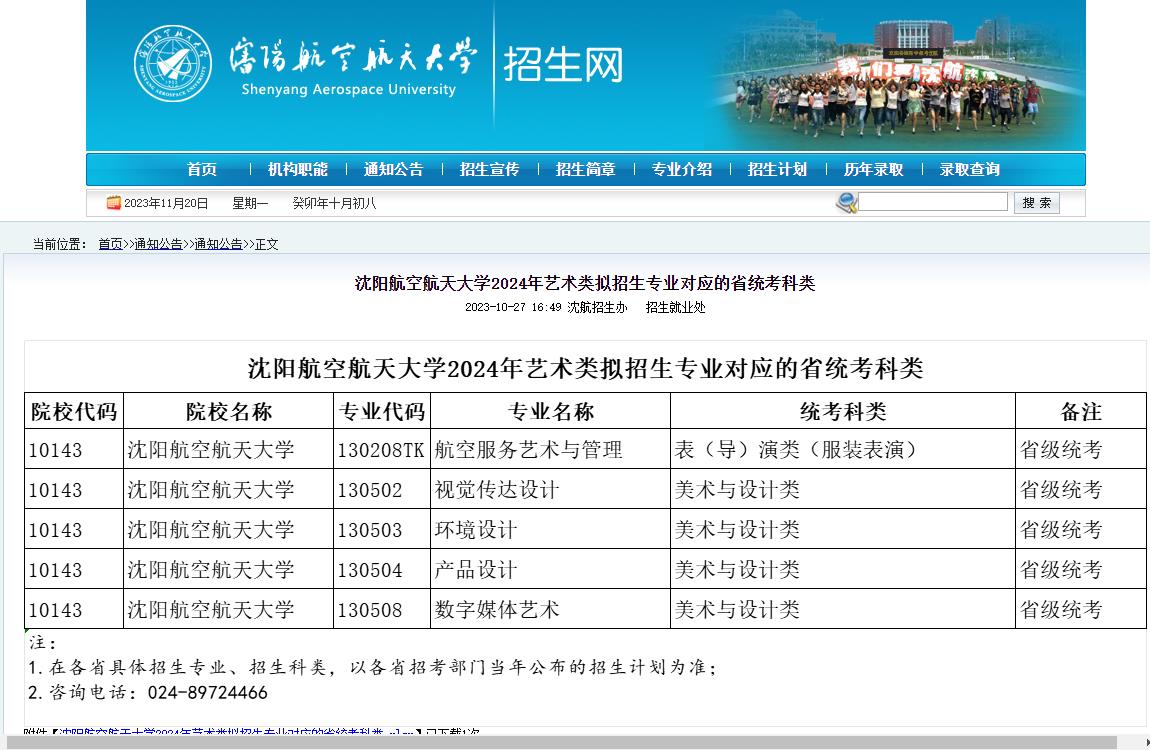1150x750 pixels.
Task: Click the magnifier search icon
Action: (x=846, y=202)
